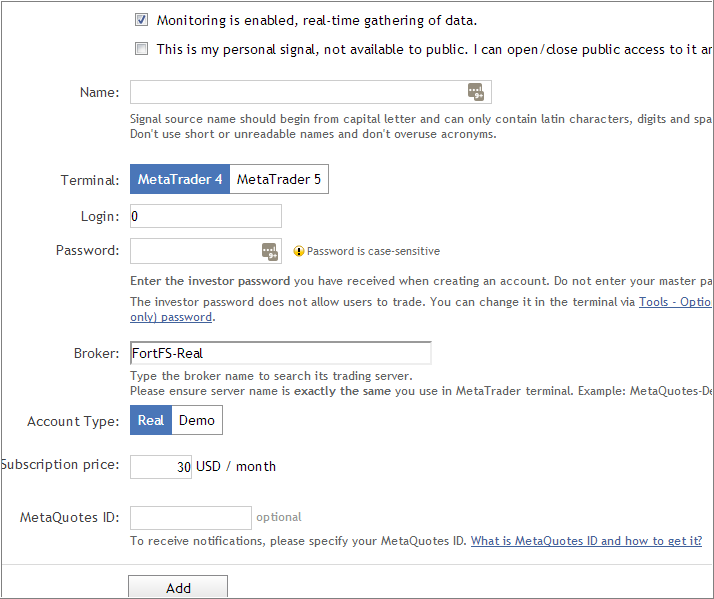Focus the signal Name input field
This screenshot has width=714, height=599.
311,92
